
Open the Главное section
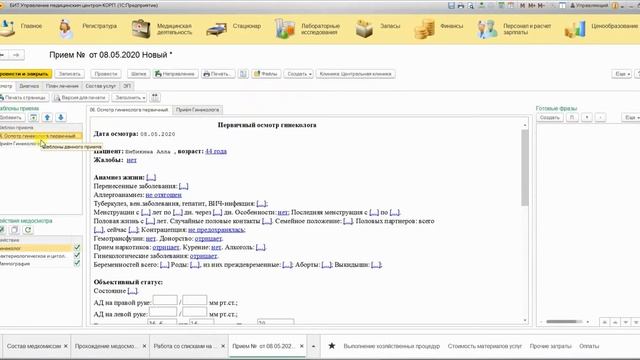point(31,26)
